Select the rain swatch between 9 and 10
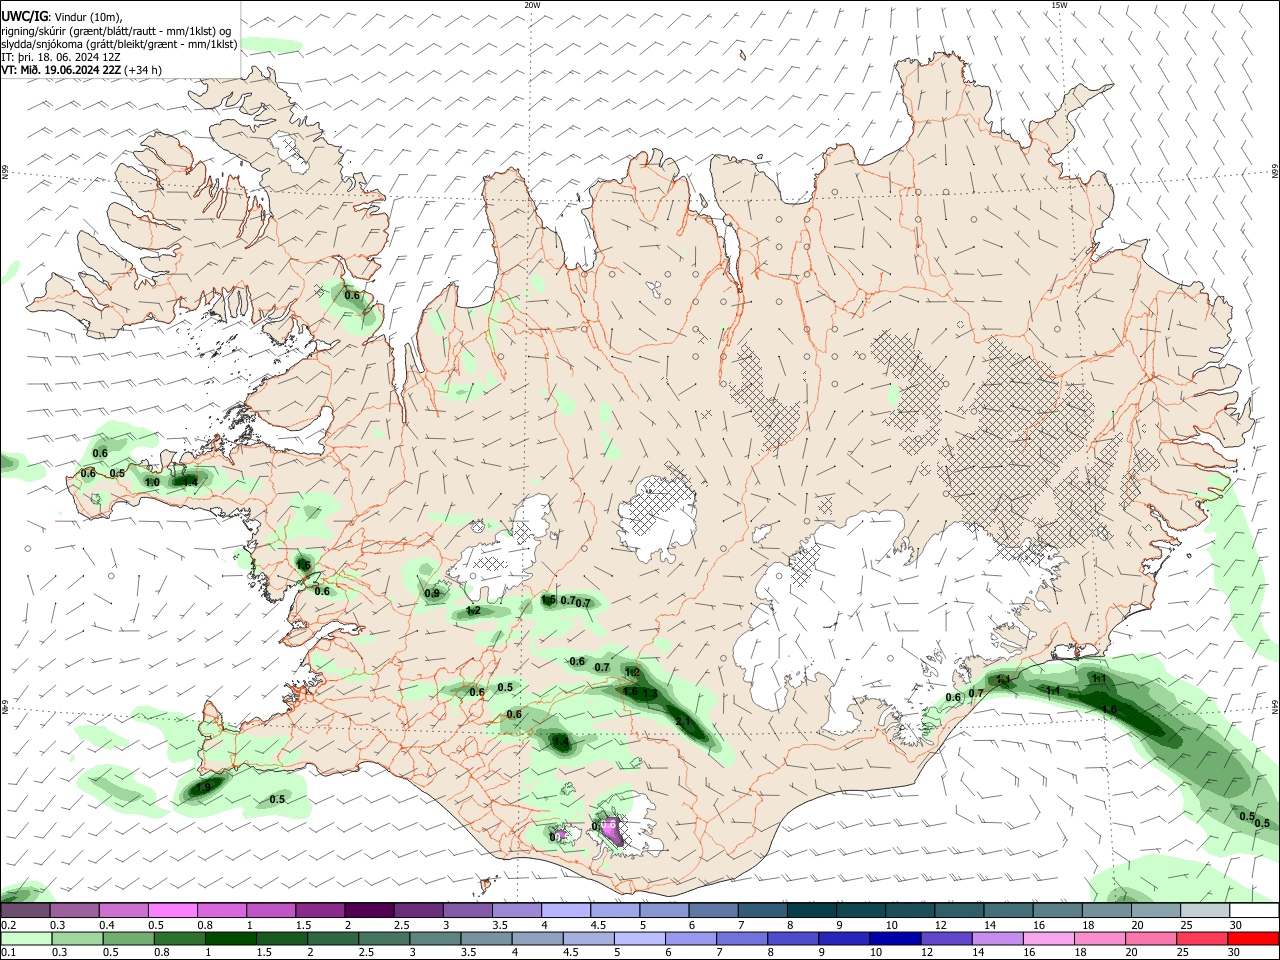The width and height of the screenshot is (1280, 960). [844, 939]
